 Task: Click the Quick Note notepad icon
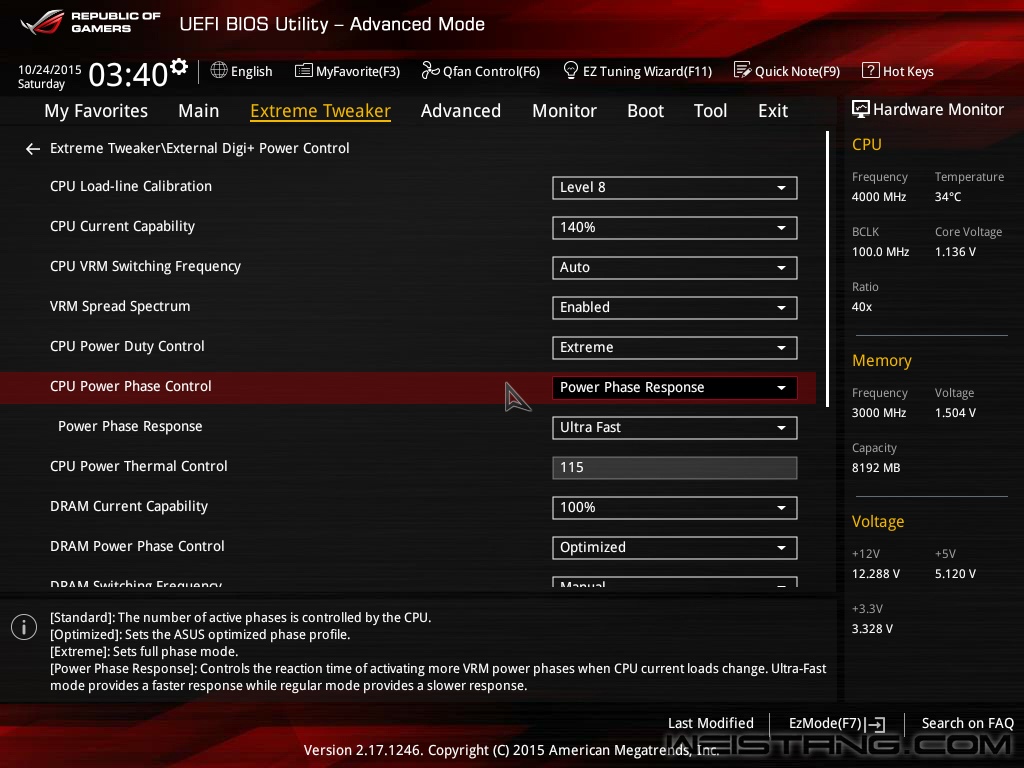743,70
